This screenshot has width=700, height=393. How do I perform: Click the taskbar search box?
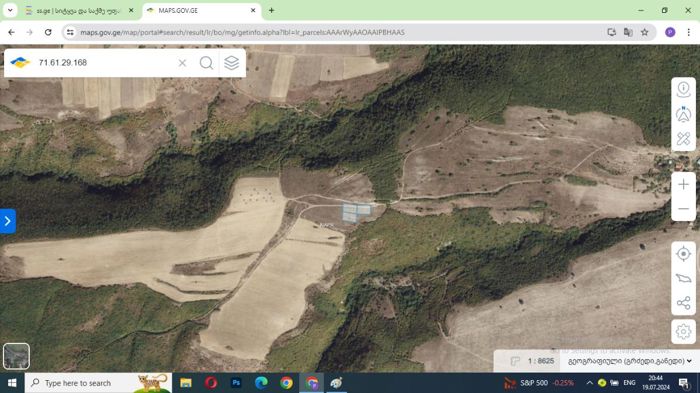[x=98, y=383]
